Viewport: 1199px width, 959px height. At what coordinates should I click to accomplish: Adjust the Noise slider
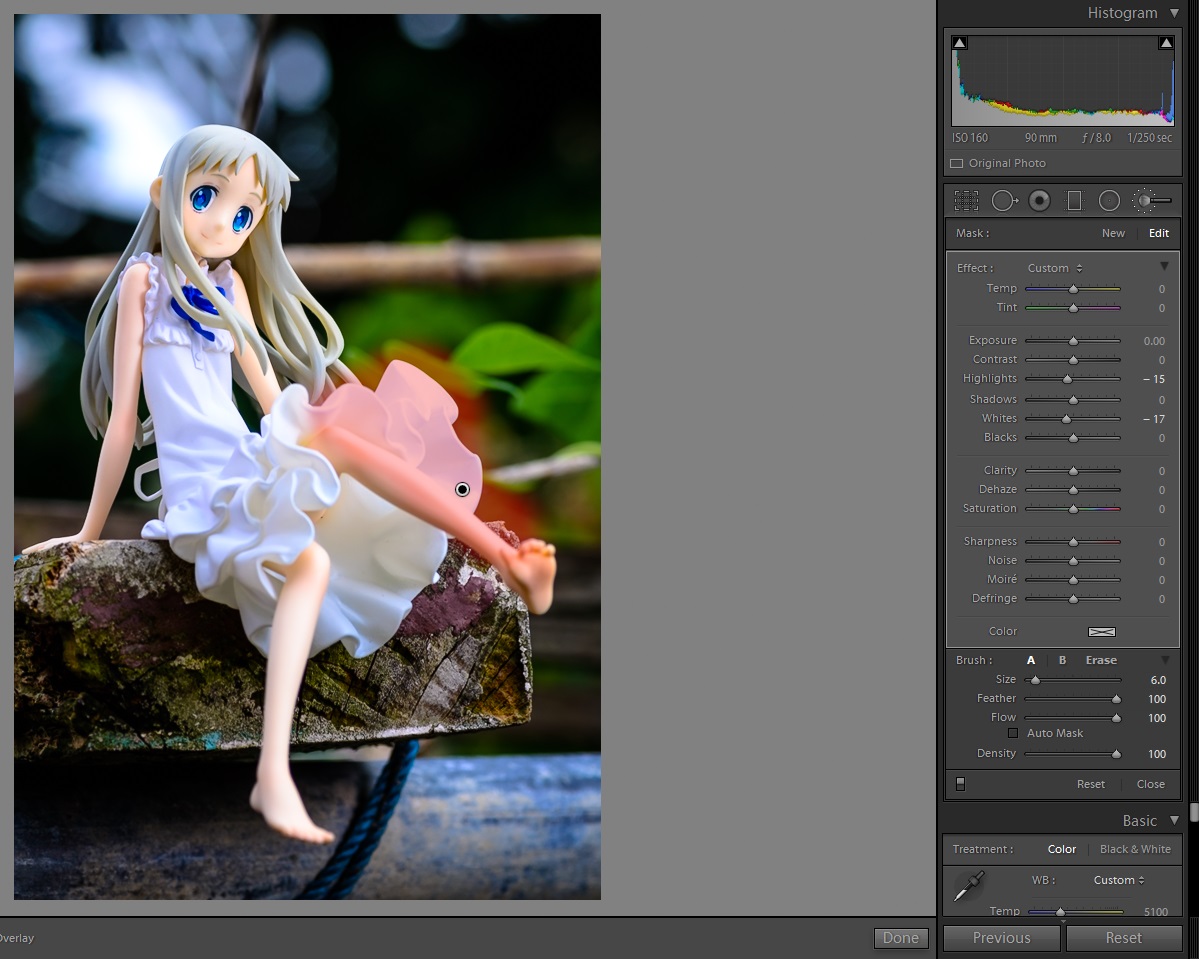1073,561
